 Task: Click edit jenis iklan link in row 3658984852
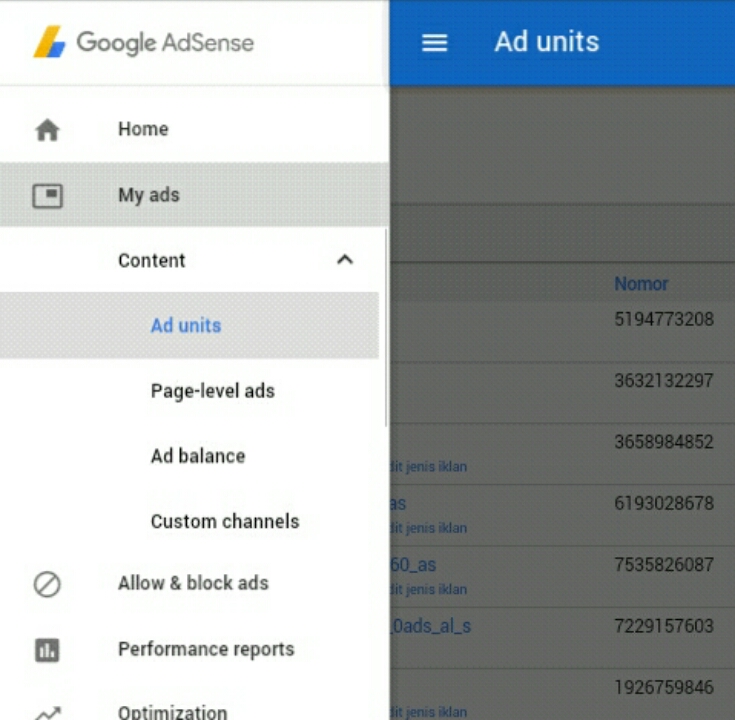[x=428, y=466]
